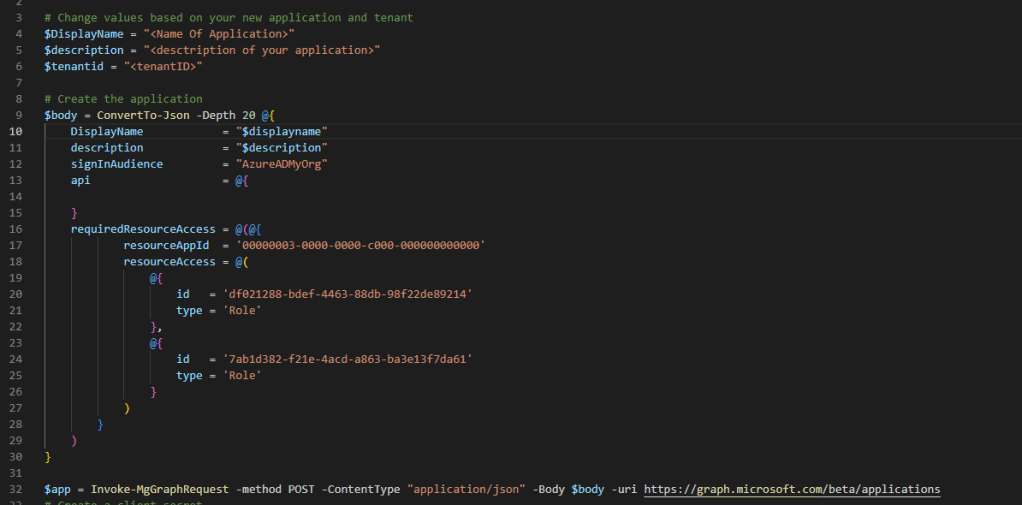Click the api property name on line 13
Image resolution: width=1022 pixels, height=505 pixels.
pos(80,180)
